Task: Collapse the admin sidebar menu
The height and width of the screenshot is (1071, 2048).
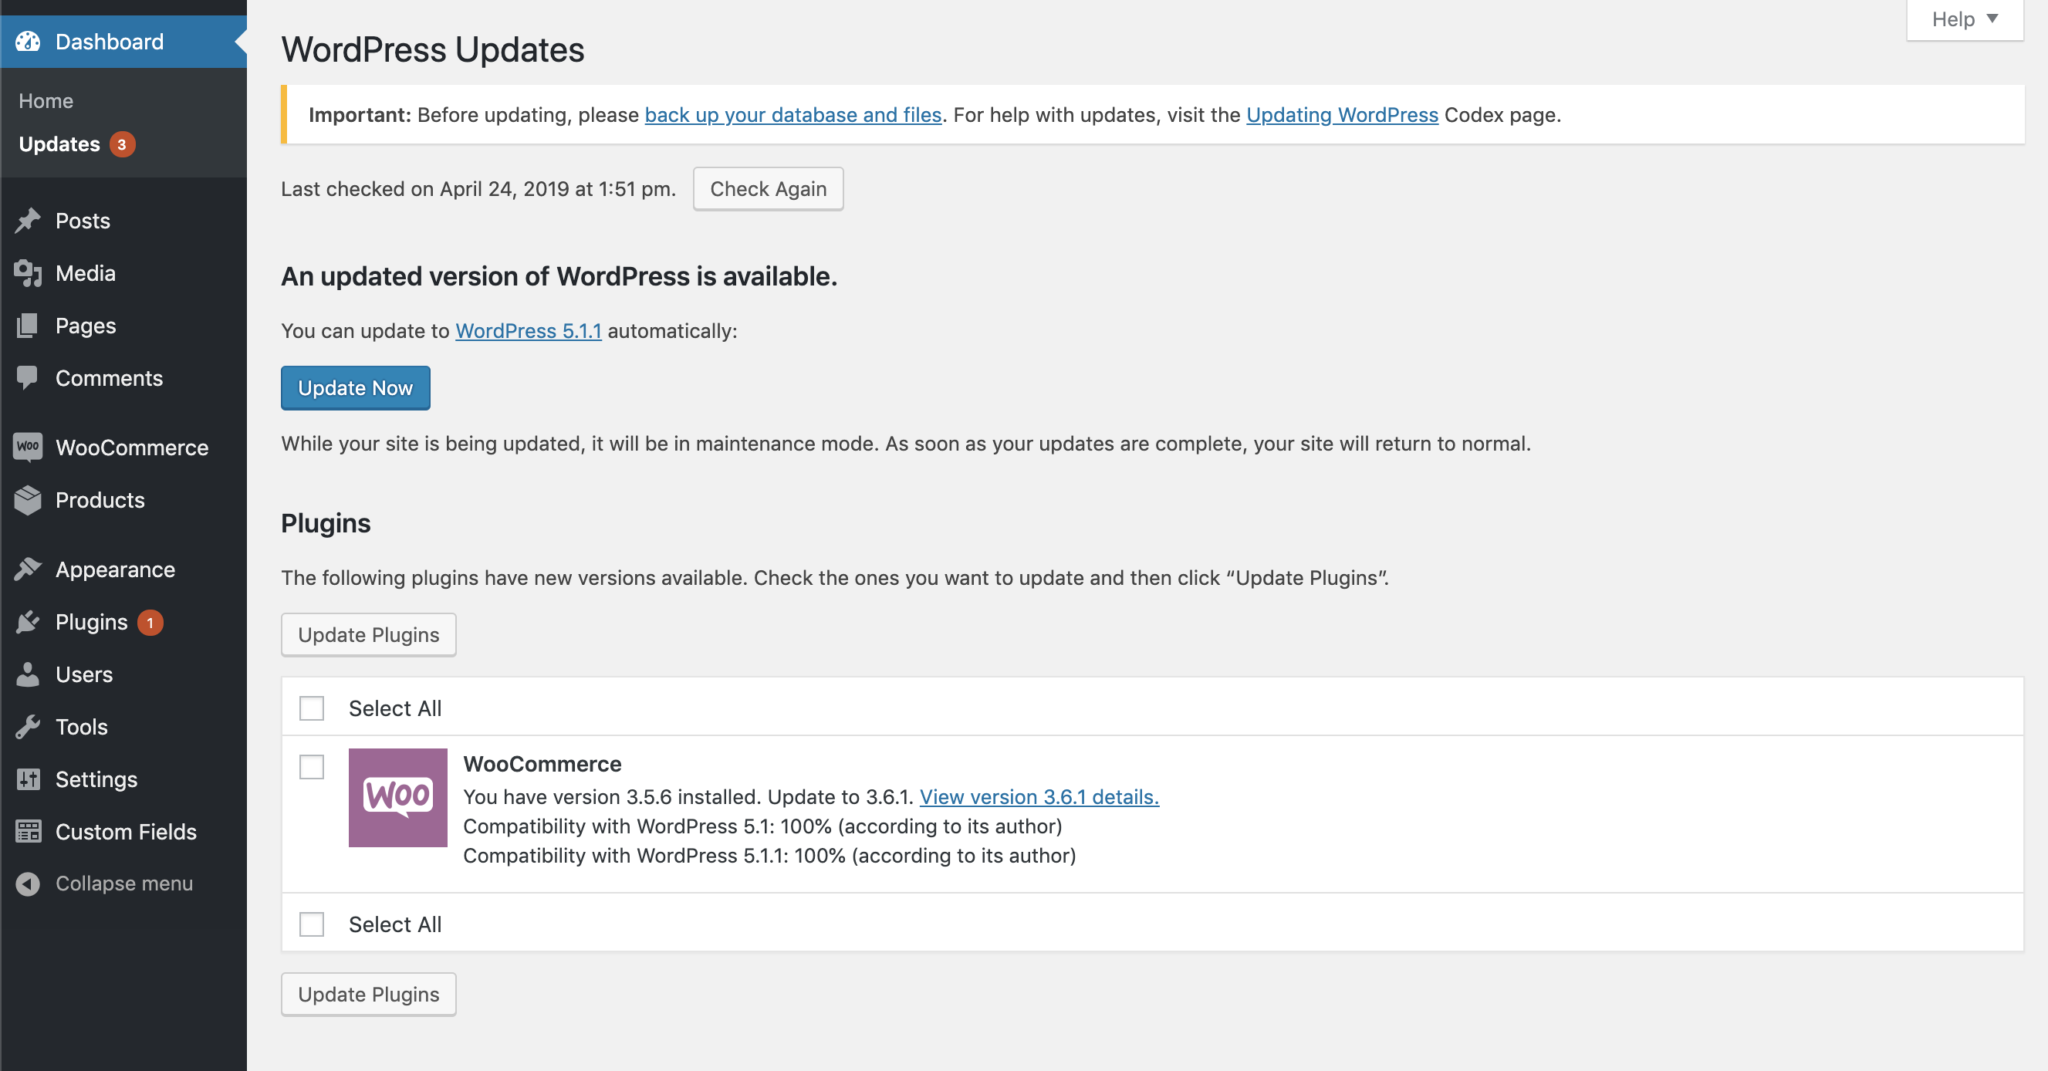Action: (x=105, y=884)
